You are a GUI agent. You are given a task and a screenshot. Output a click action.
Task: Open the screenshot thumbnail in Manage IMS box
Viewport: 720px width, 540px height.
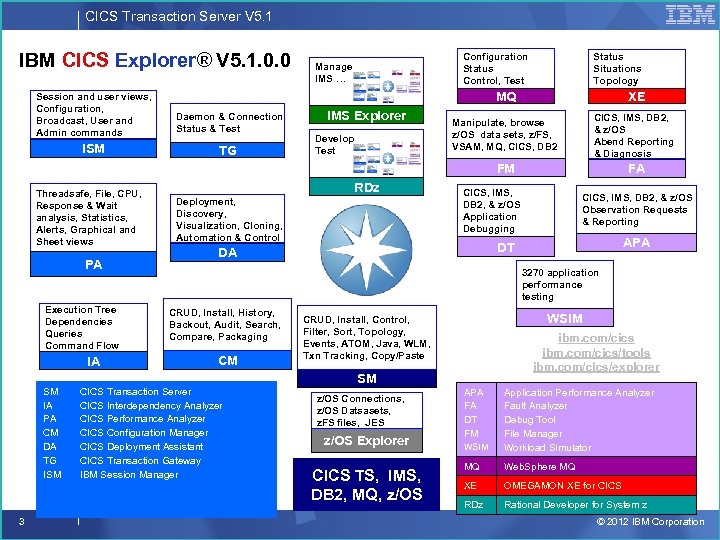click(x=387, y=85)
